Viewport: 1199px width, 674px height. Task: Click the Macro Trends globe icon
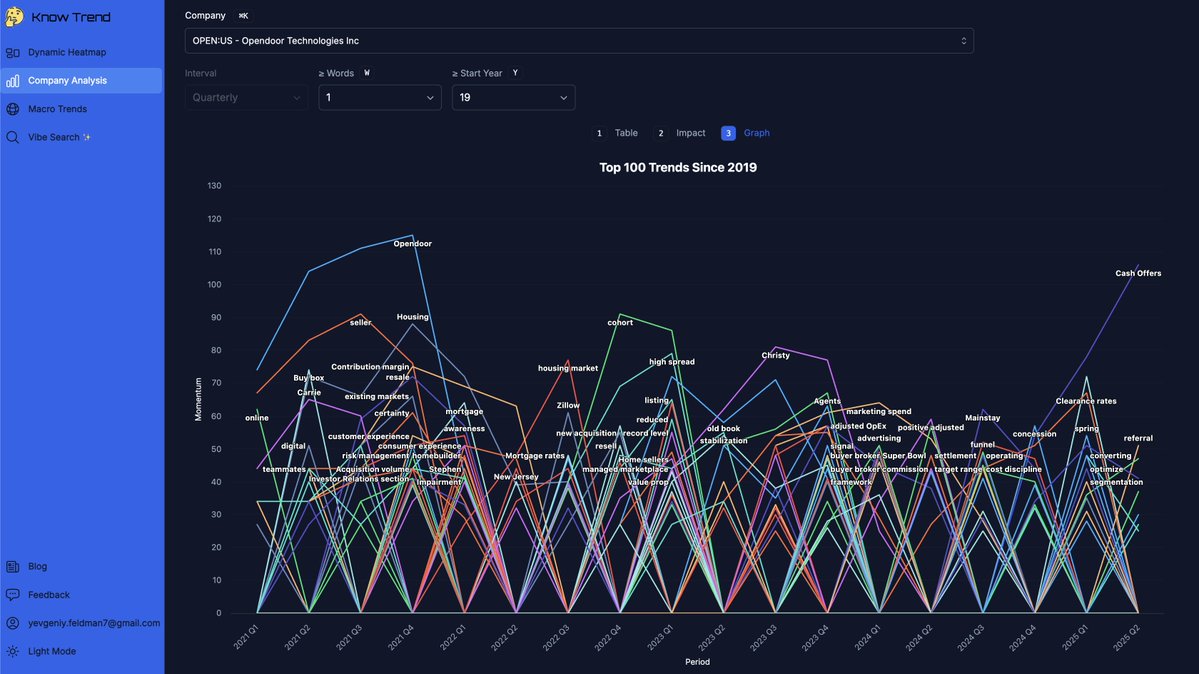click(x=13, y=109)
